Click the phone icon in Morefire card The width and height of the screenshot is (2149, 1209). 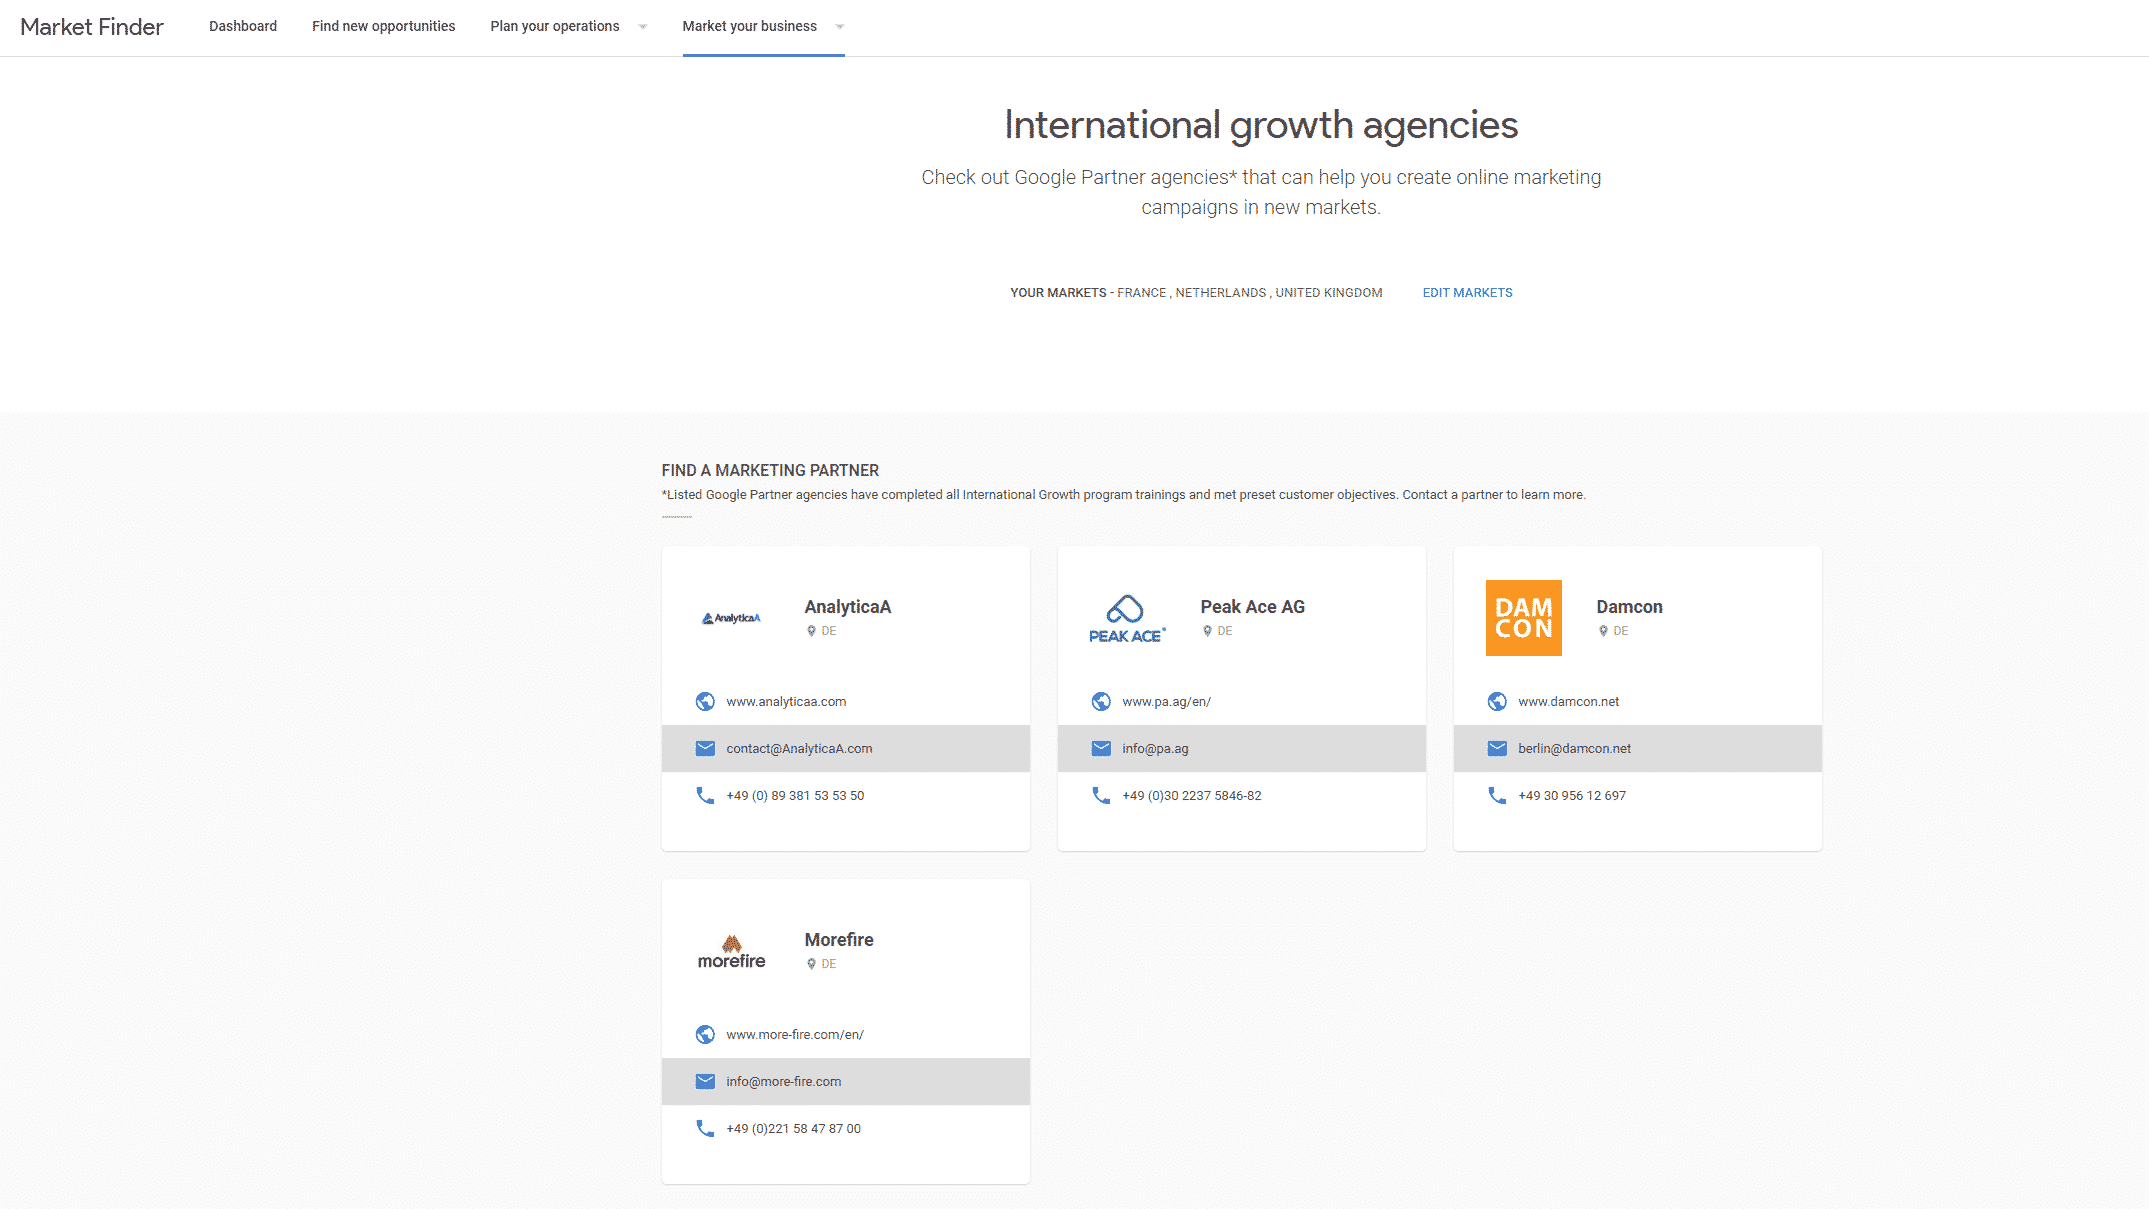[705, 1129]
